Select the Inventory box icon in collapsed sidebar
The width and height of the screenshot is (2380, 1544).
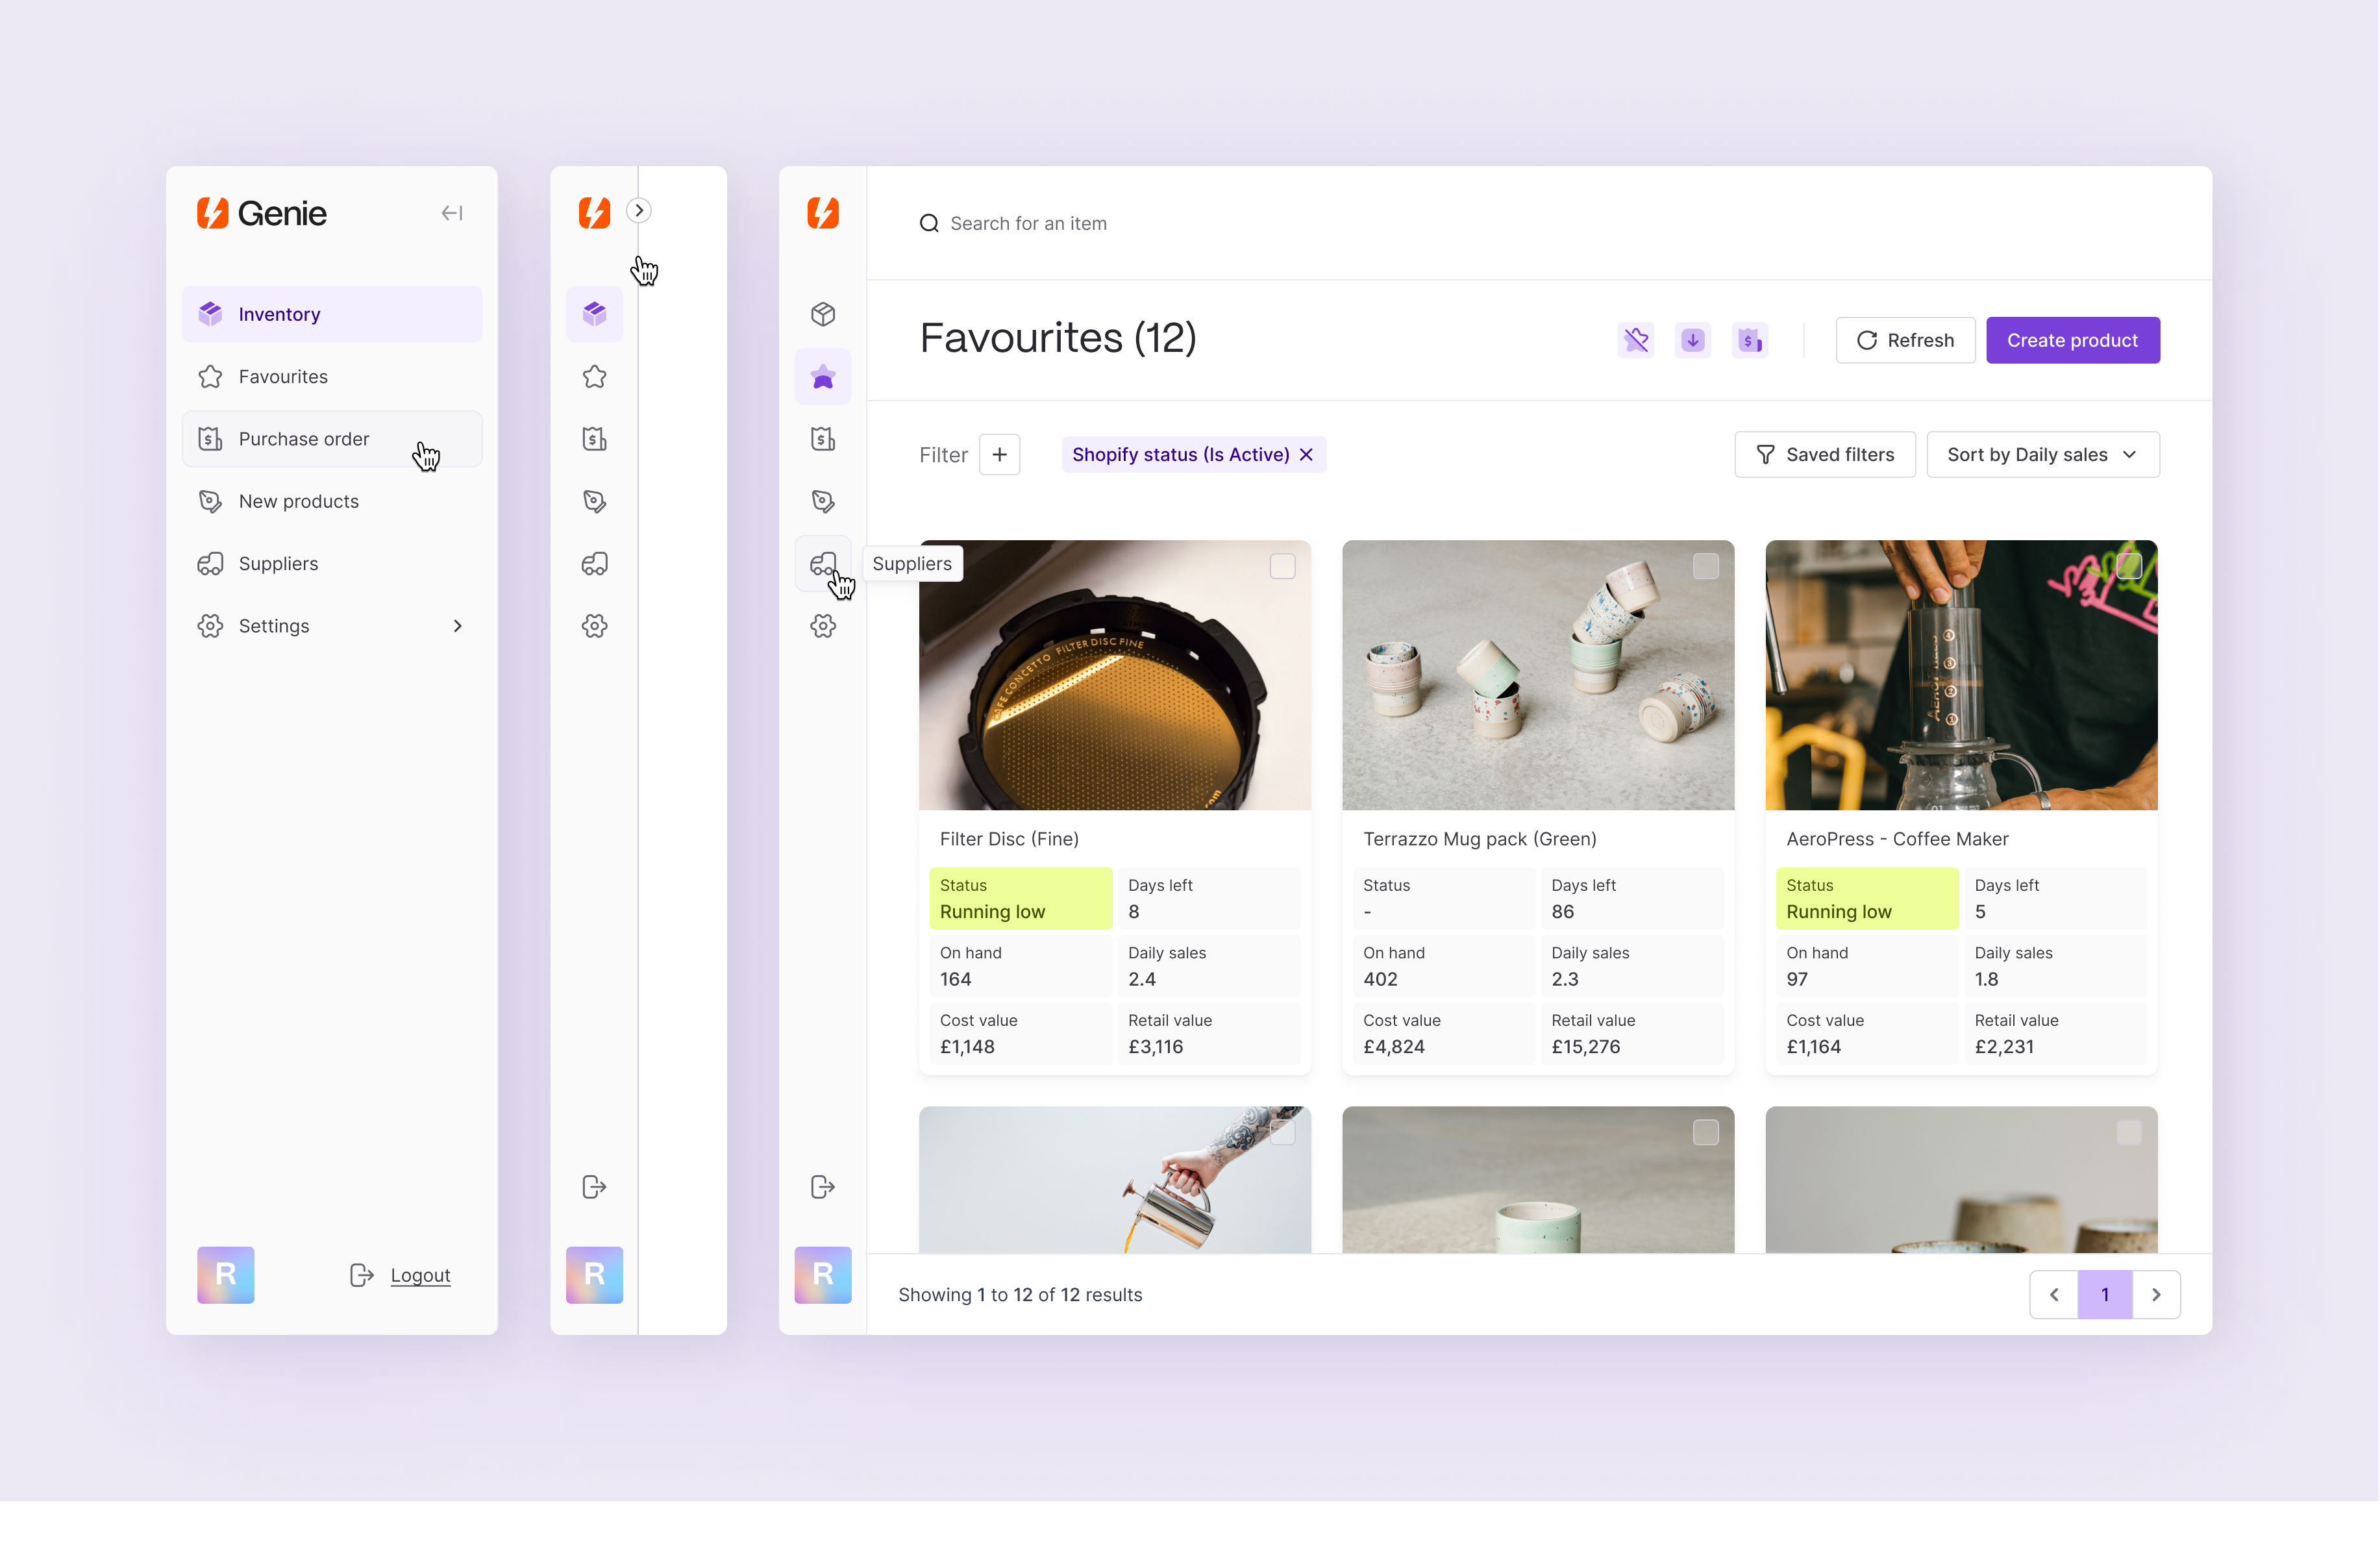(x=594, y=313)
